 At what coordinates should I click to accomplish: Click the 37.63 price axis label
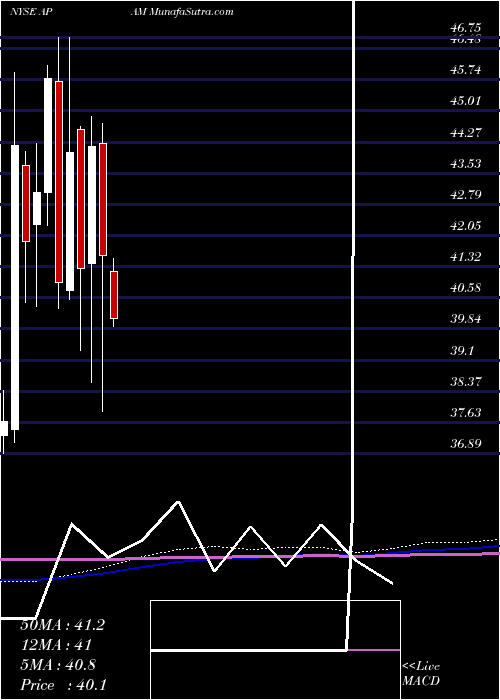click(x=465, y=412)
